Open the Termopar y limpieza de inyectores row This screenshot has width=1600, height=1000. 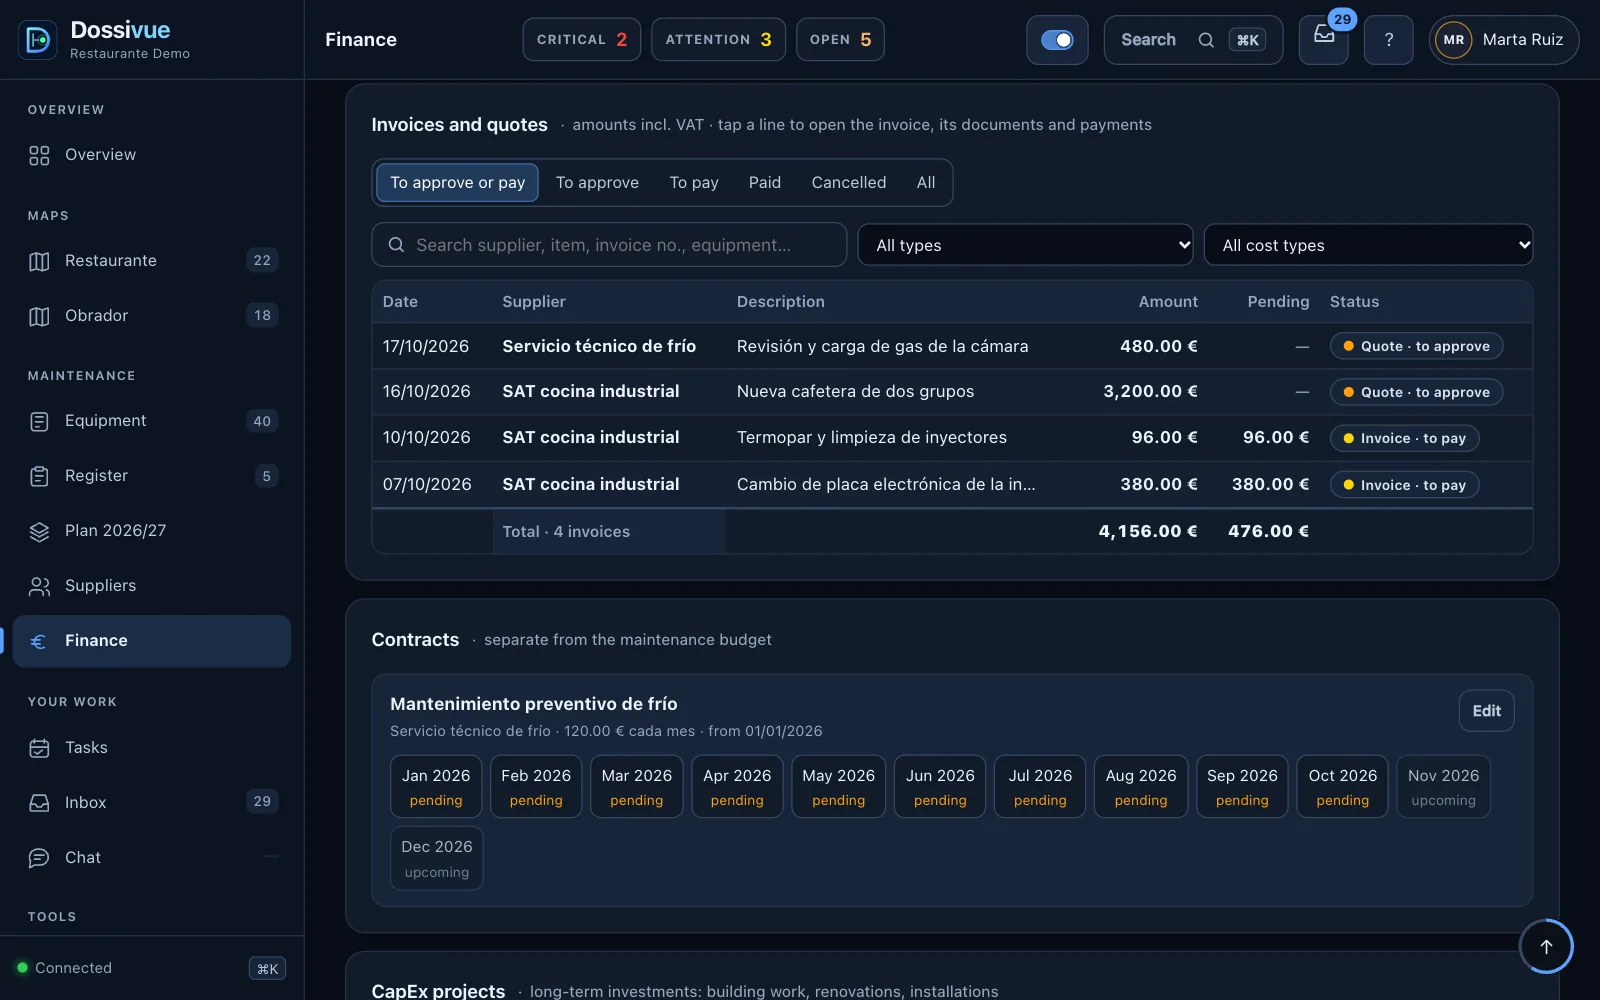coord(952,438)
